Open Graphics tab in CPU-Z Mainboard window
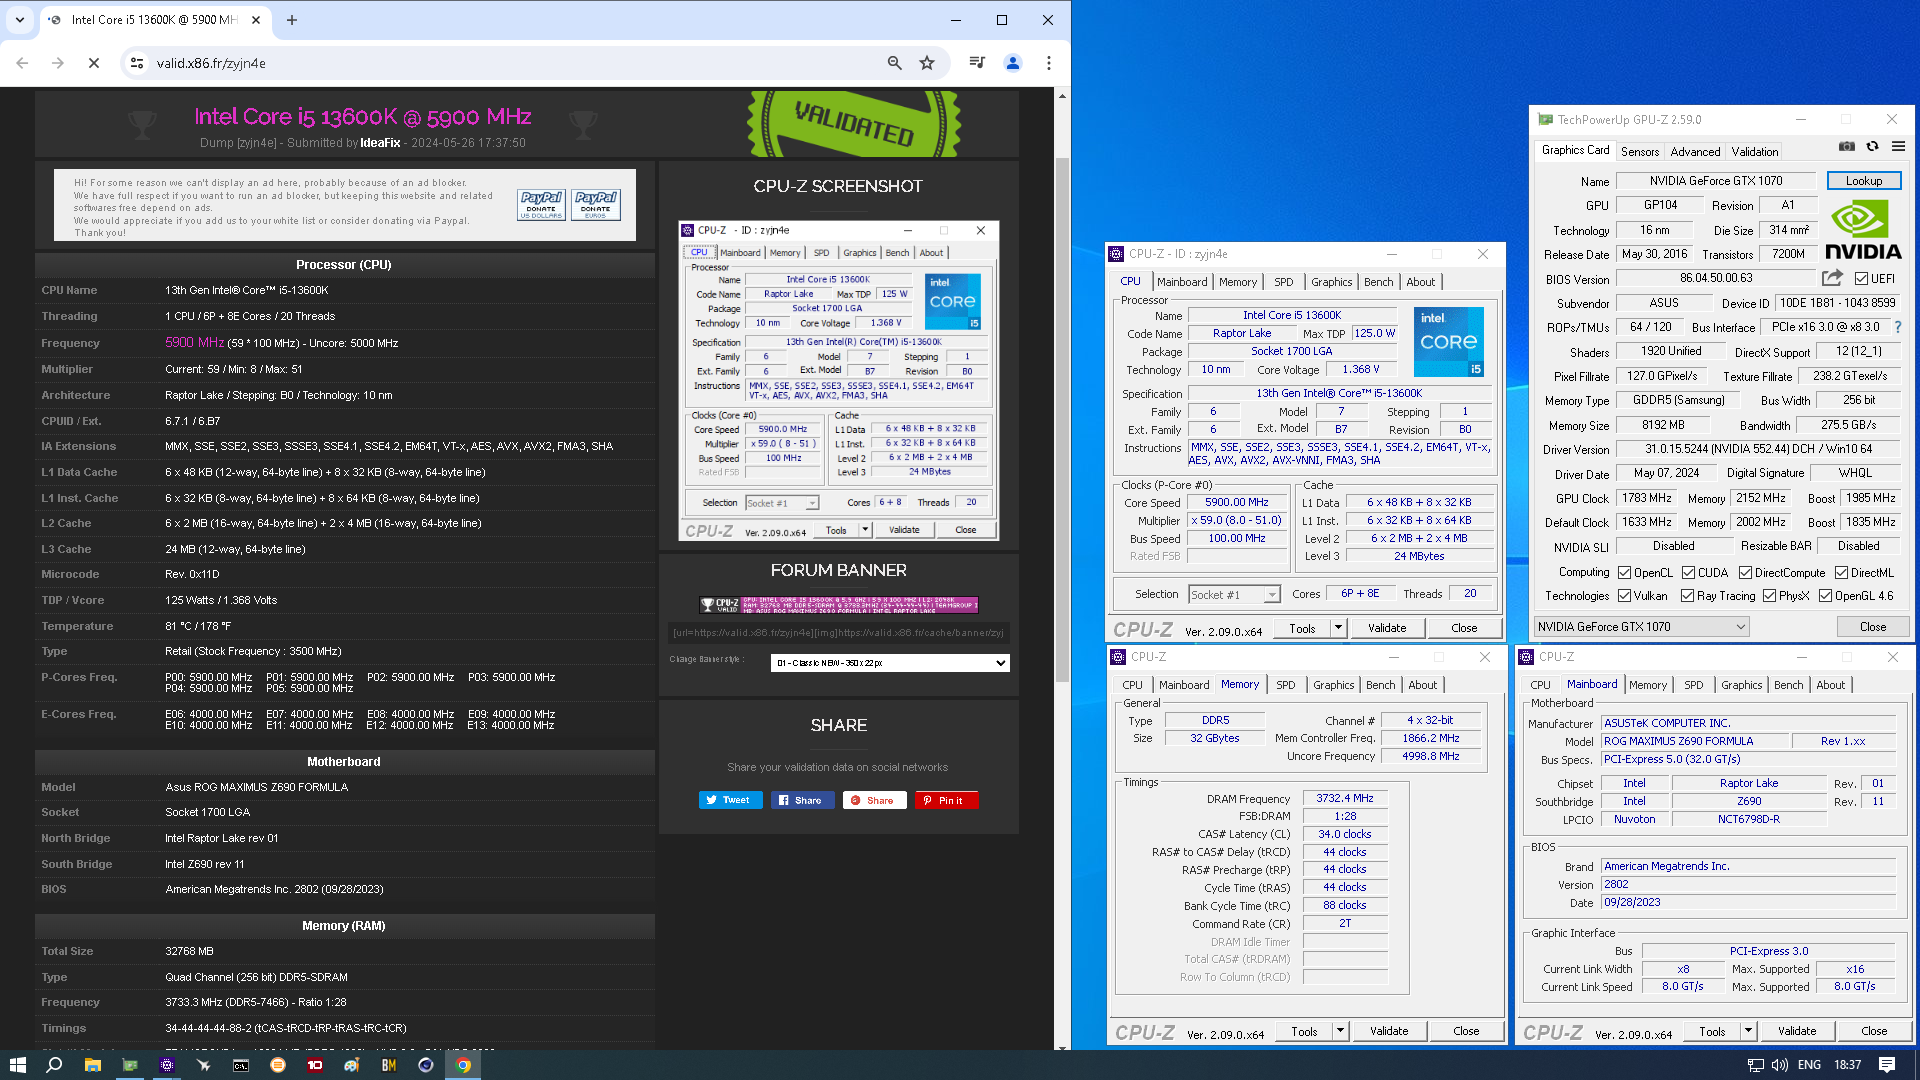The height and width of the screenshot is (1080, 1920). 1742,685
